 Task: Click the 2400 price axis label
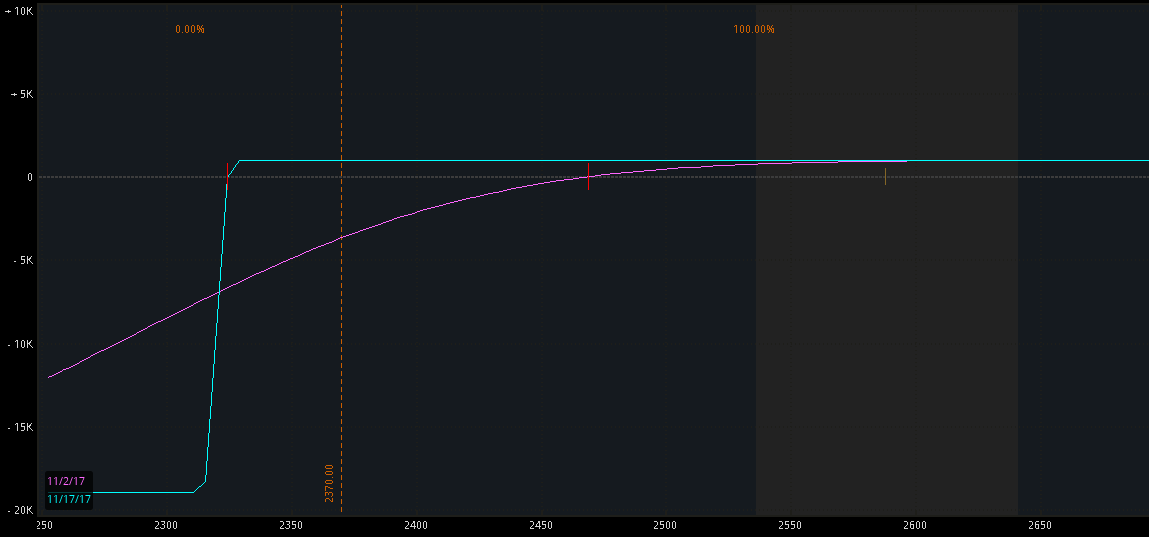click(415, 525)
